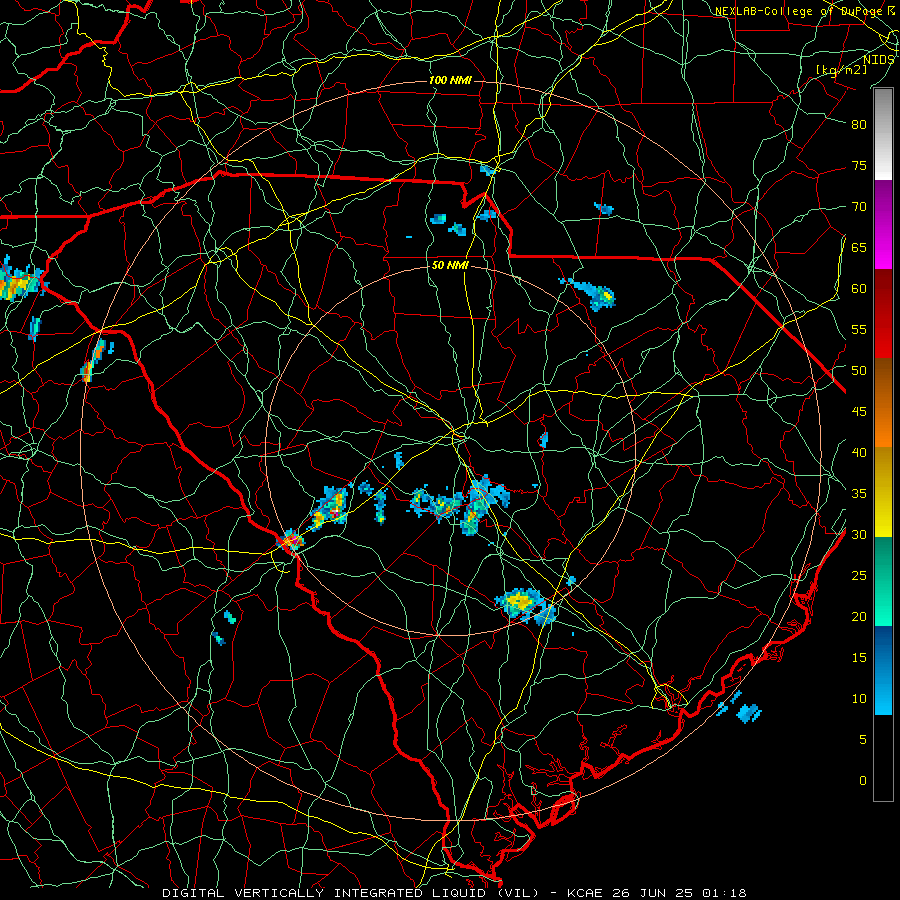Image resolution: width=900 pixels, height=900 pixels.
Task: Click the 25 value on the scale
Action: pyautogui.click(x=859, y=576)
